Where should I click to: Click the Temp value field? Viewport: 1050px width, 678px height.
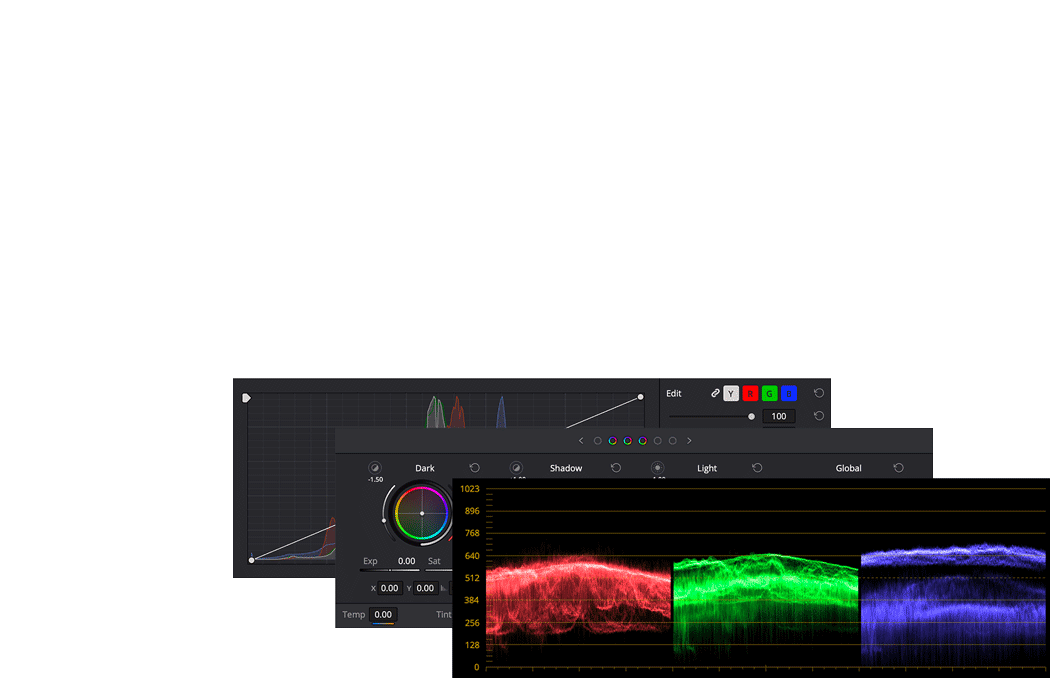click(x=383, y=615)
